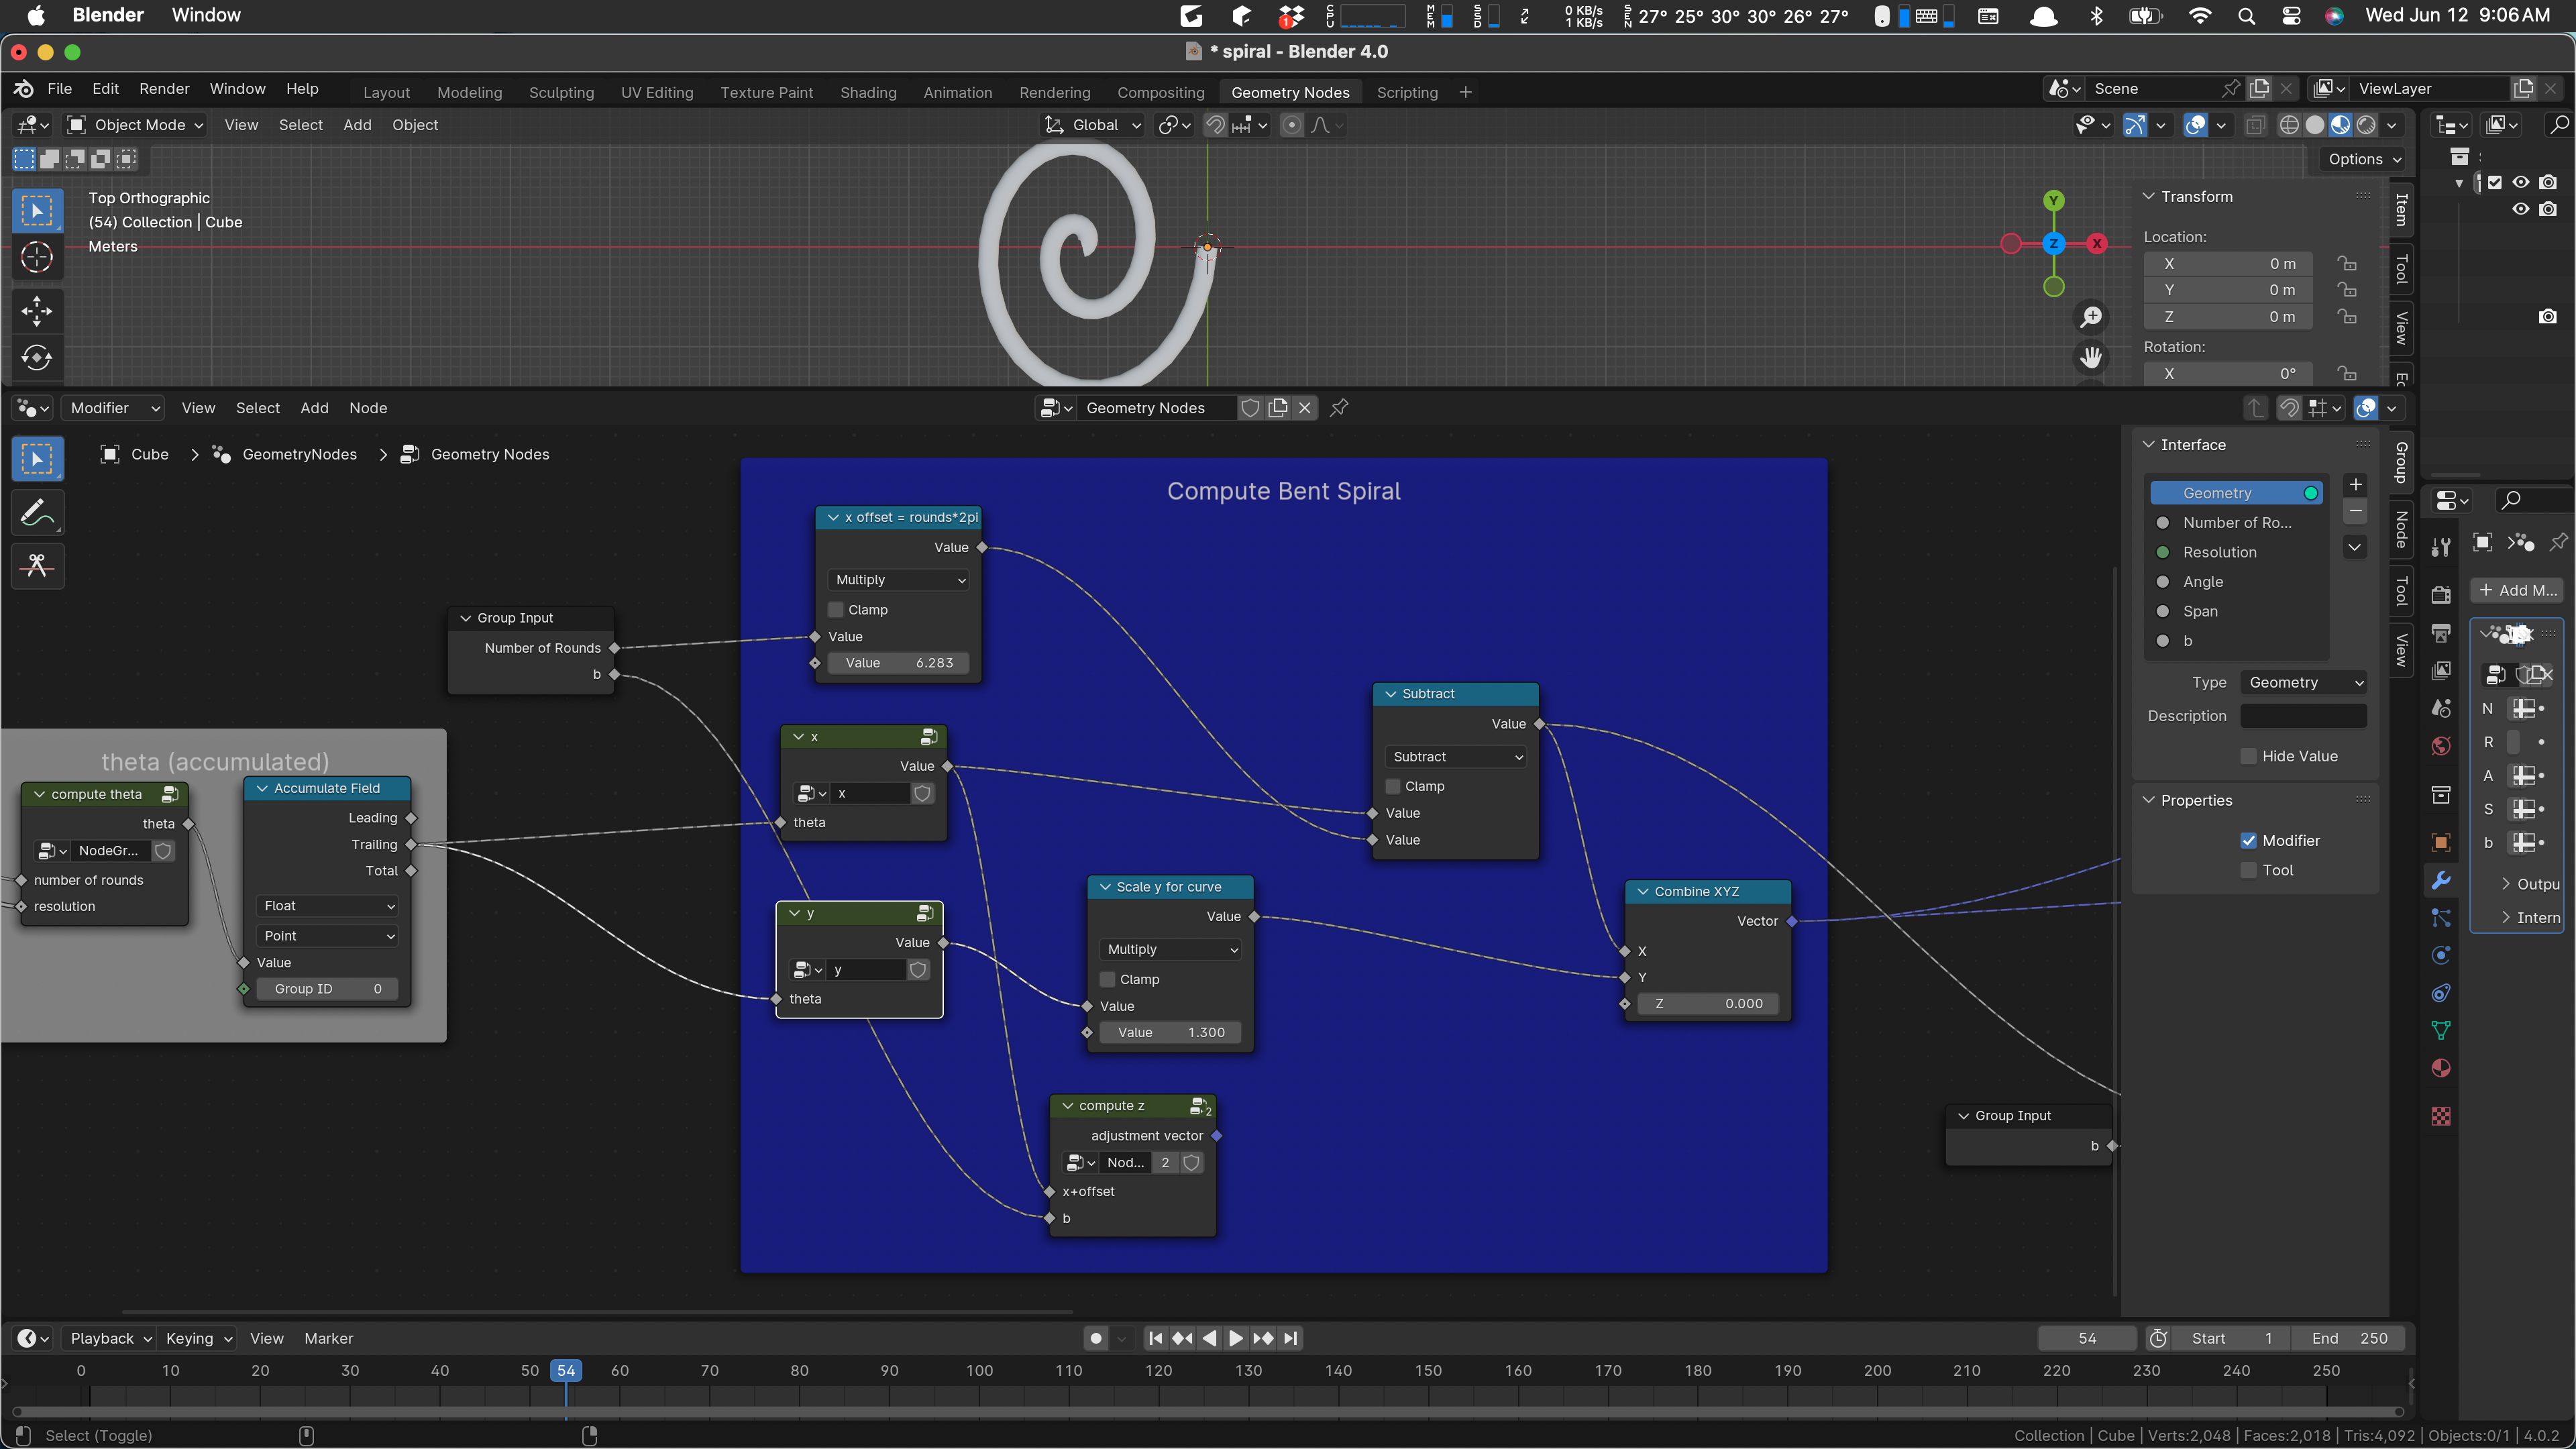Open Scene properties tab
2576x1449 pixels.
pyautogui.click(x=2441, y=708)
